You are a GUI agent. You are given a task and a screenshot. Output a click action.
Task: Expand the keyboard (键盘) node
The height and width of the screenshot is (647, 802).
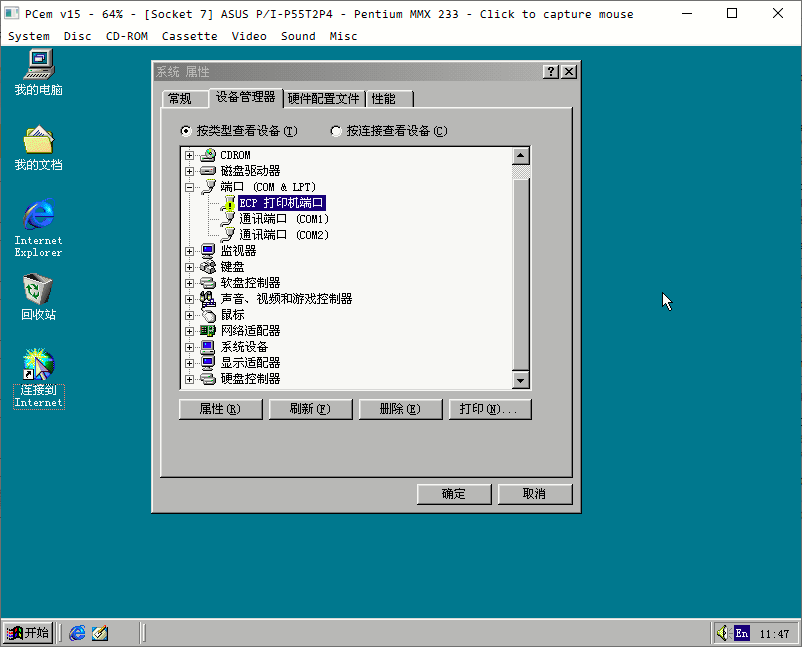[x=189, y=267]
